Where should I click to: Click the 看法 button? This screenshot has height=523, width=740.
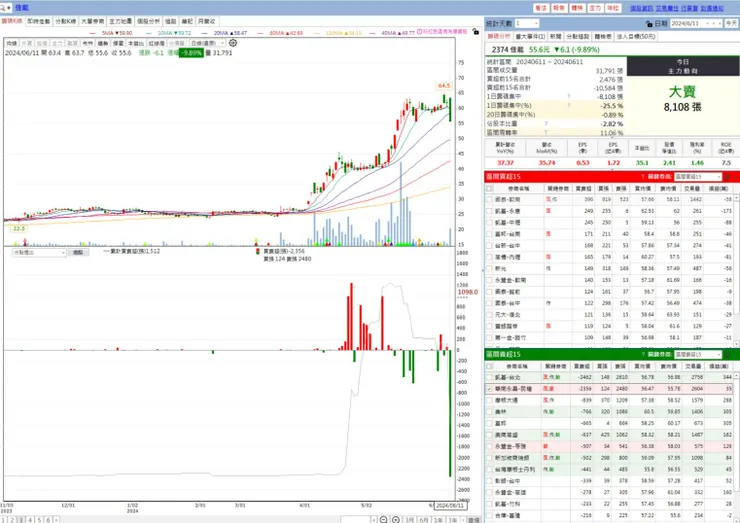[x=541, y=8]
